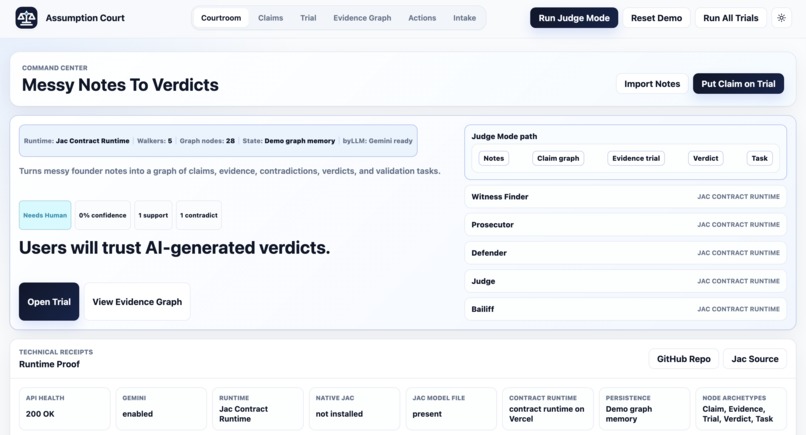
Task: Click Put Claim on Trial button
Action: [738, 84]
